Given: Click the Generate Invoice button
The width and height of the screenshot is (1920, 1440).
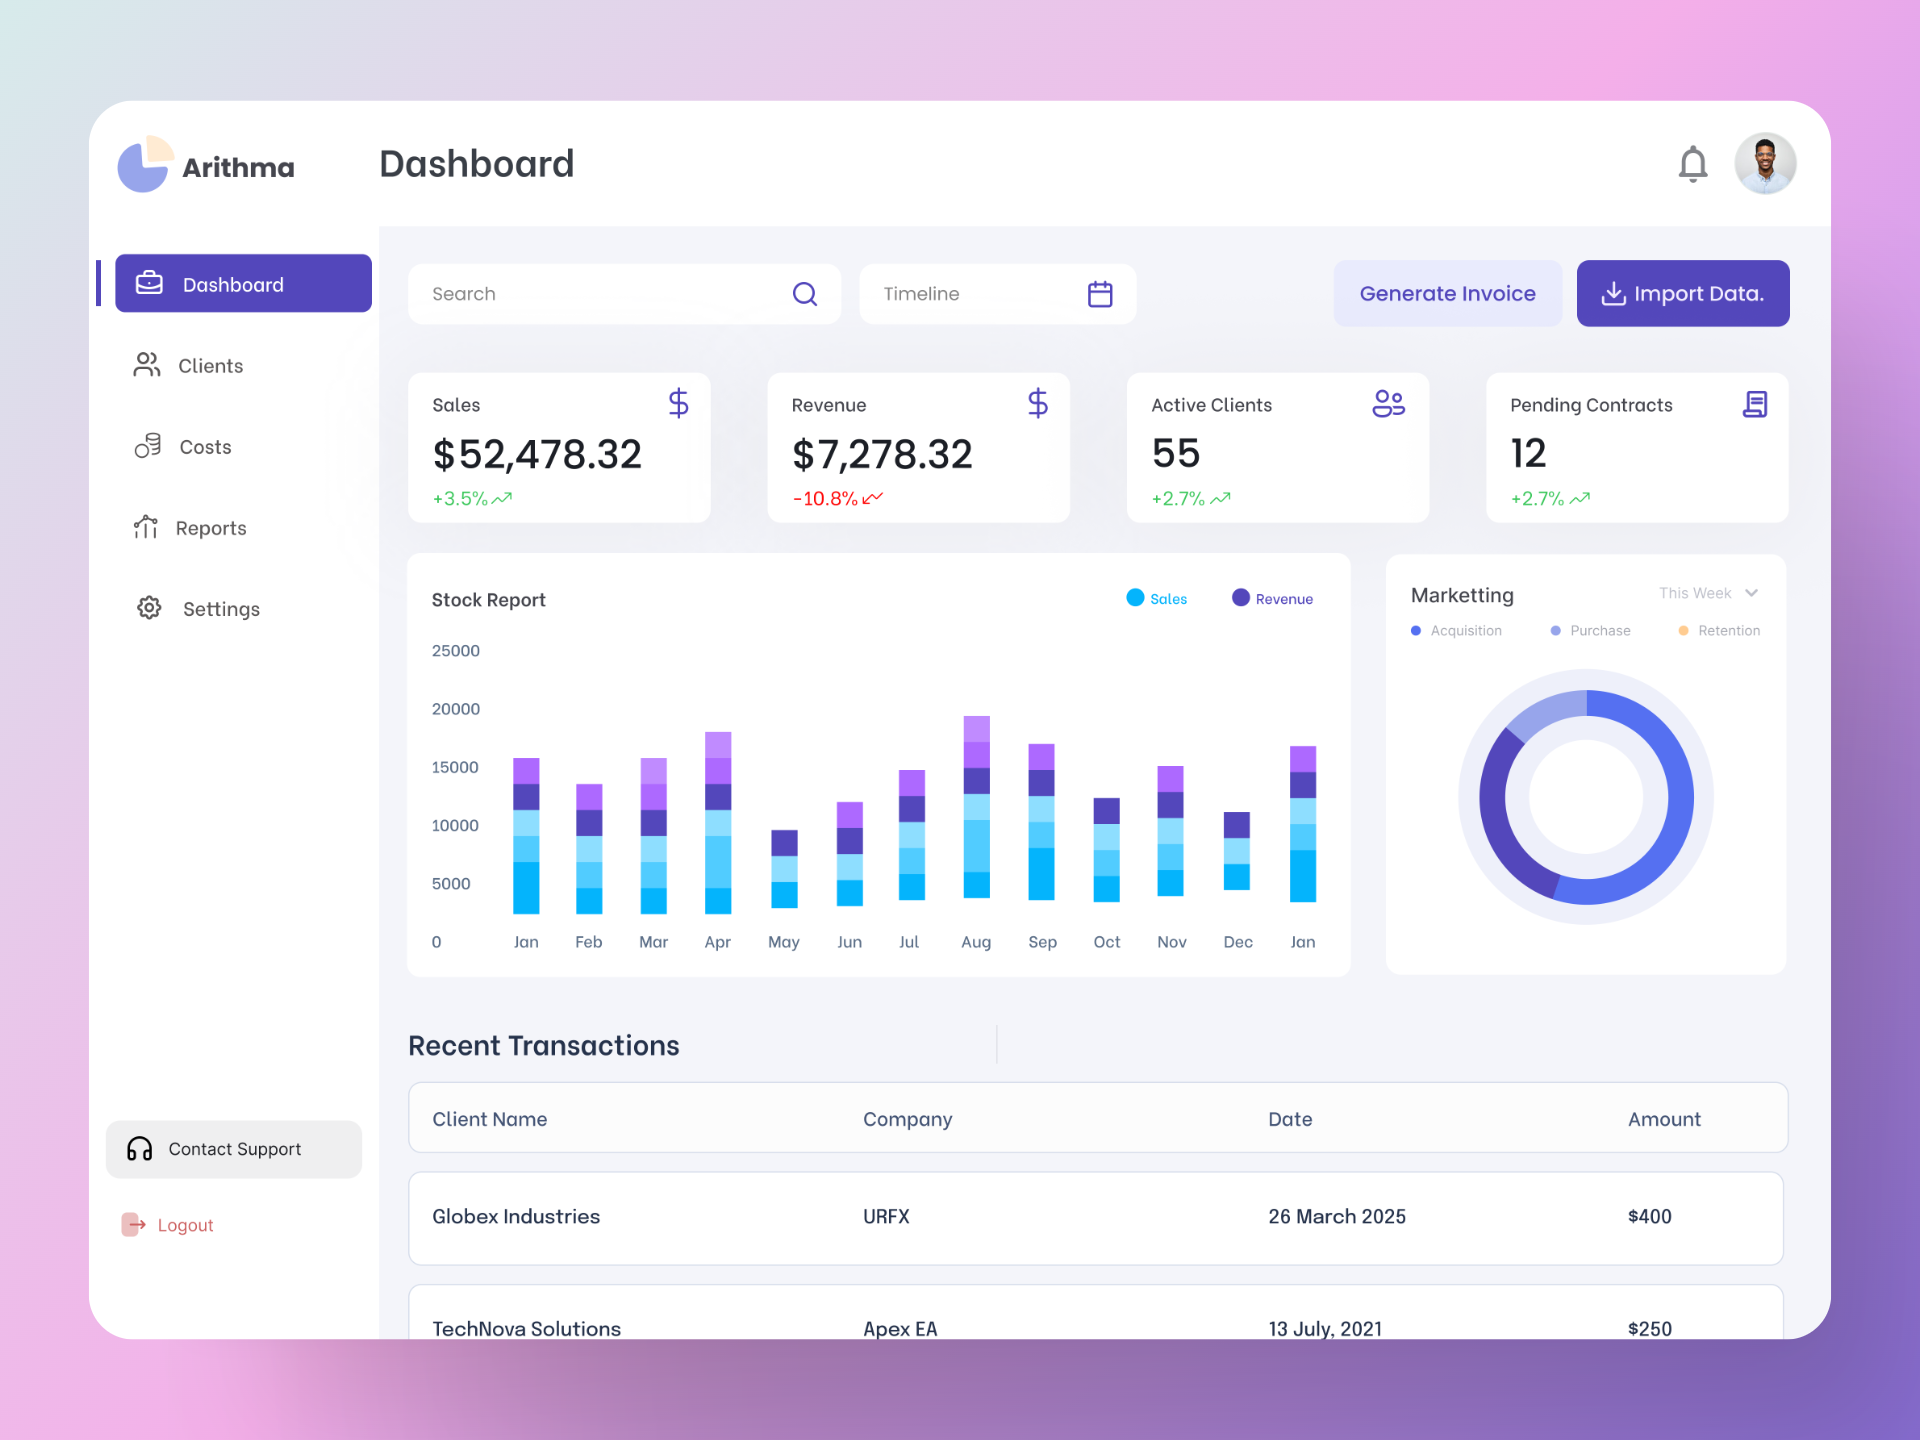Looking at the screenshot, I should click(1447, 293).
